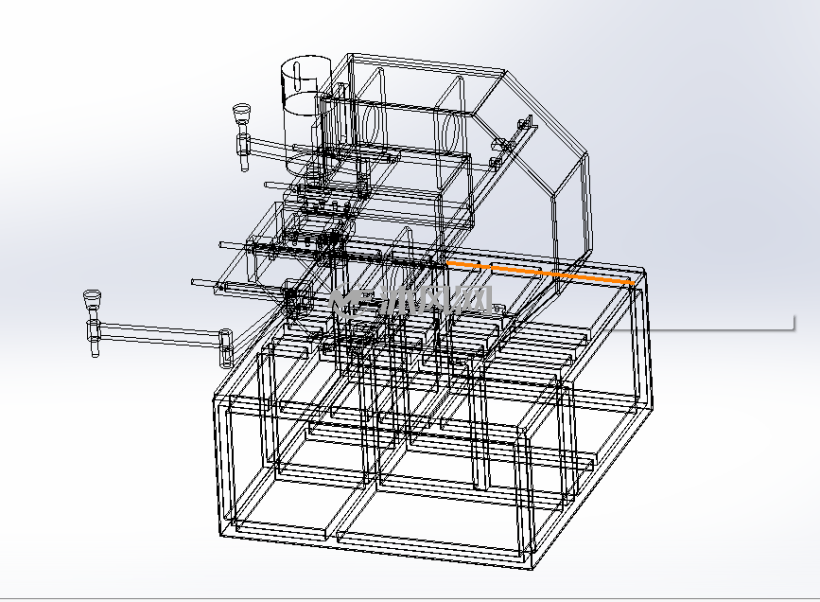
Task: Select the upper-left crank handle knob
Action: point(242,113)
